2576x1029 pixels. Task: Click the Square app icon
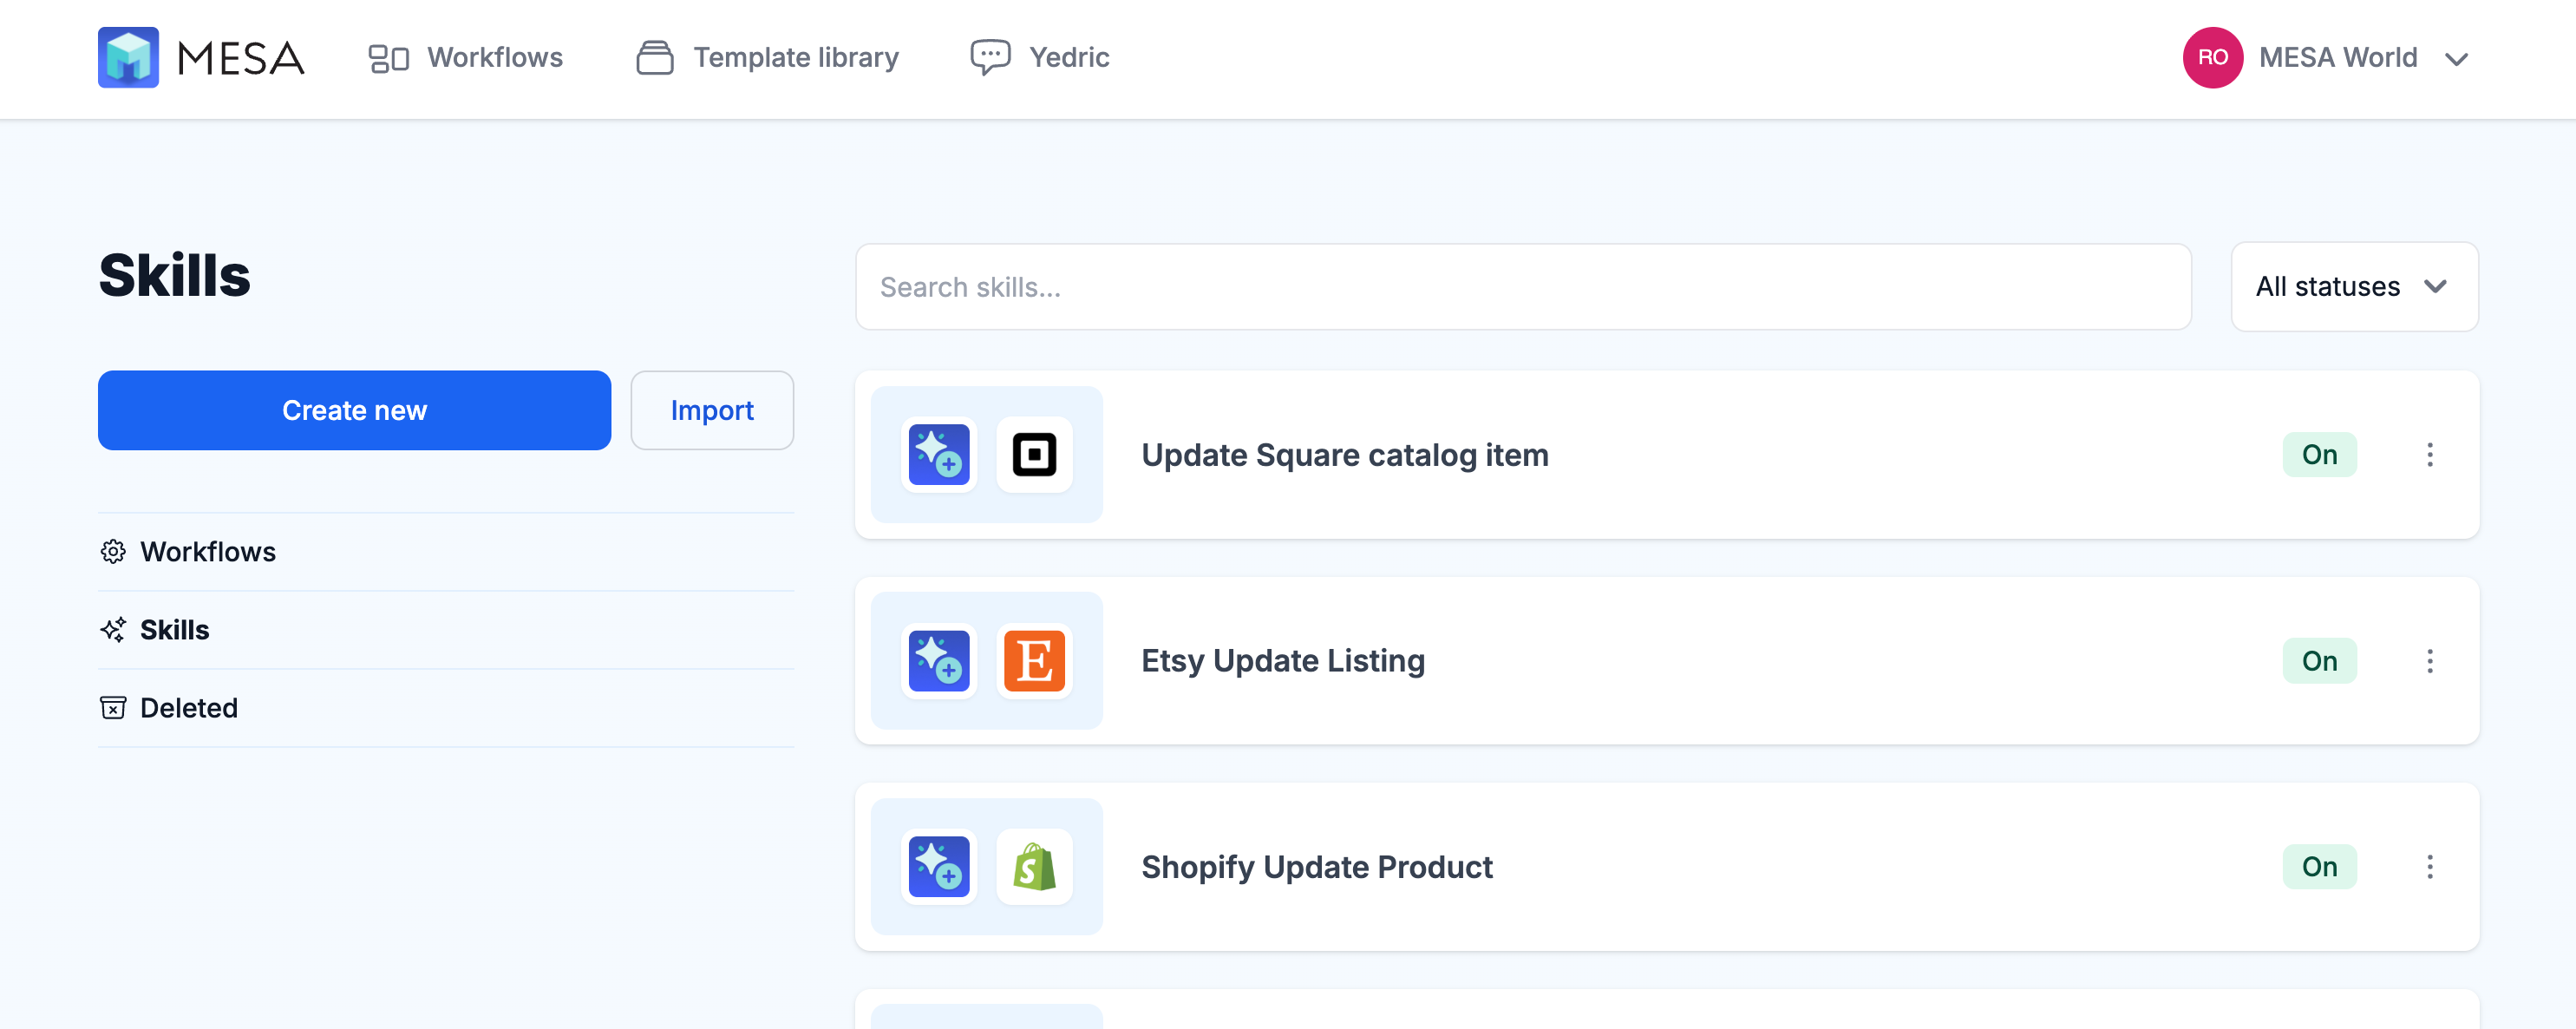click(1034, 455)
